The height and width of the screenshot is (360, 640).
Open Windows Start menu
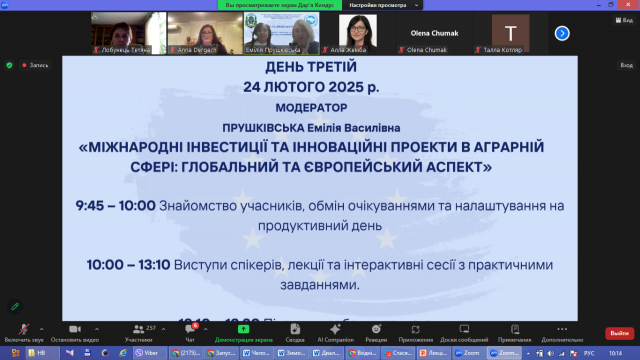15,353
